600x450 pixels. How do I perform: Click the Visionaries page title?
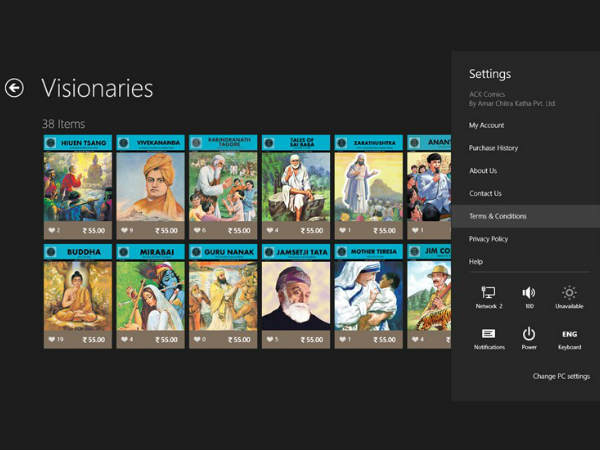coord(97,88)
